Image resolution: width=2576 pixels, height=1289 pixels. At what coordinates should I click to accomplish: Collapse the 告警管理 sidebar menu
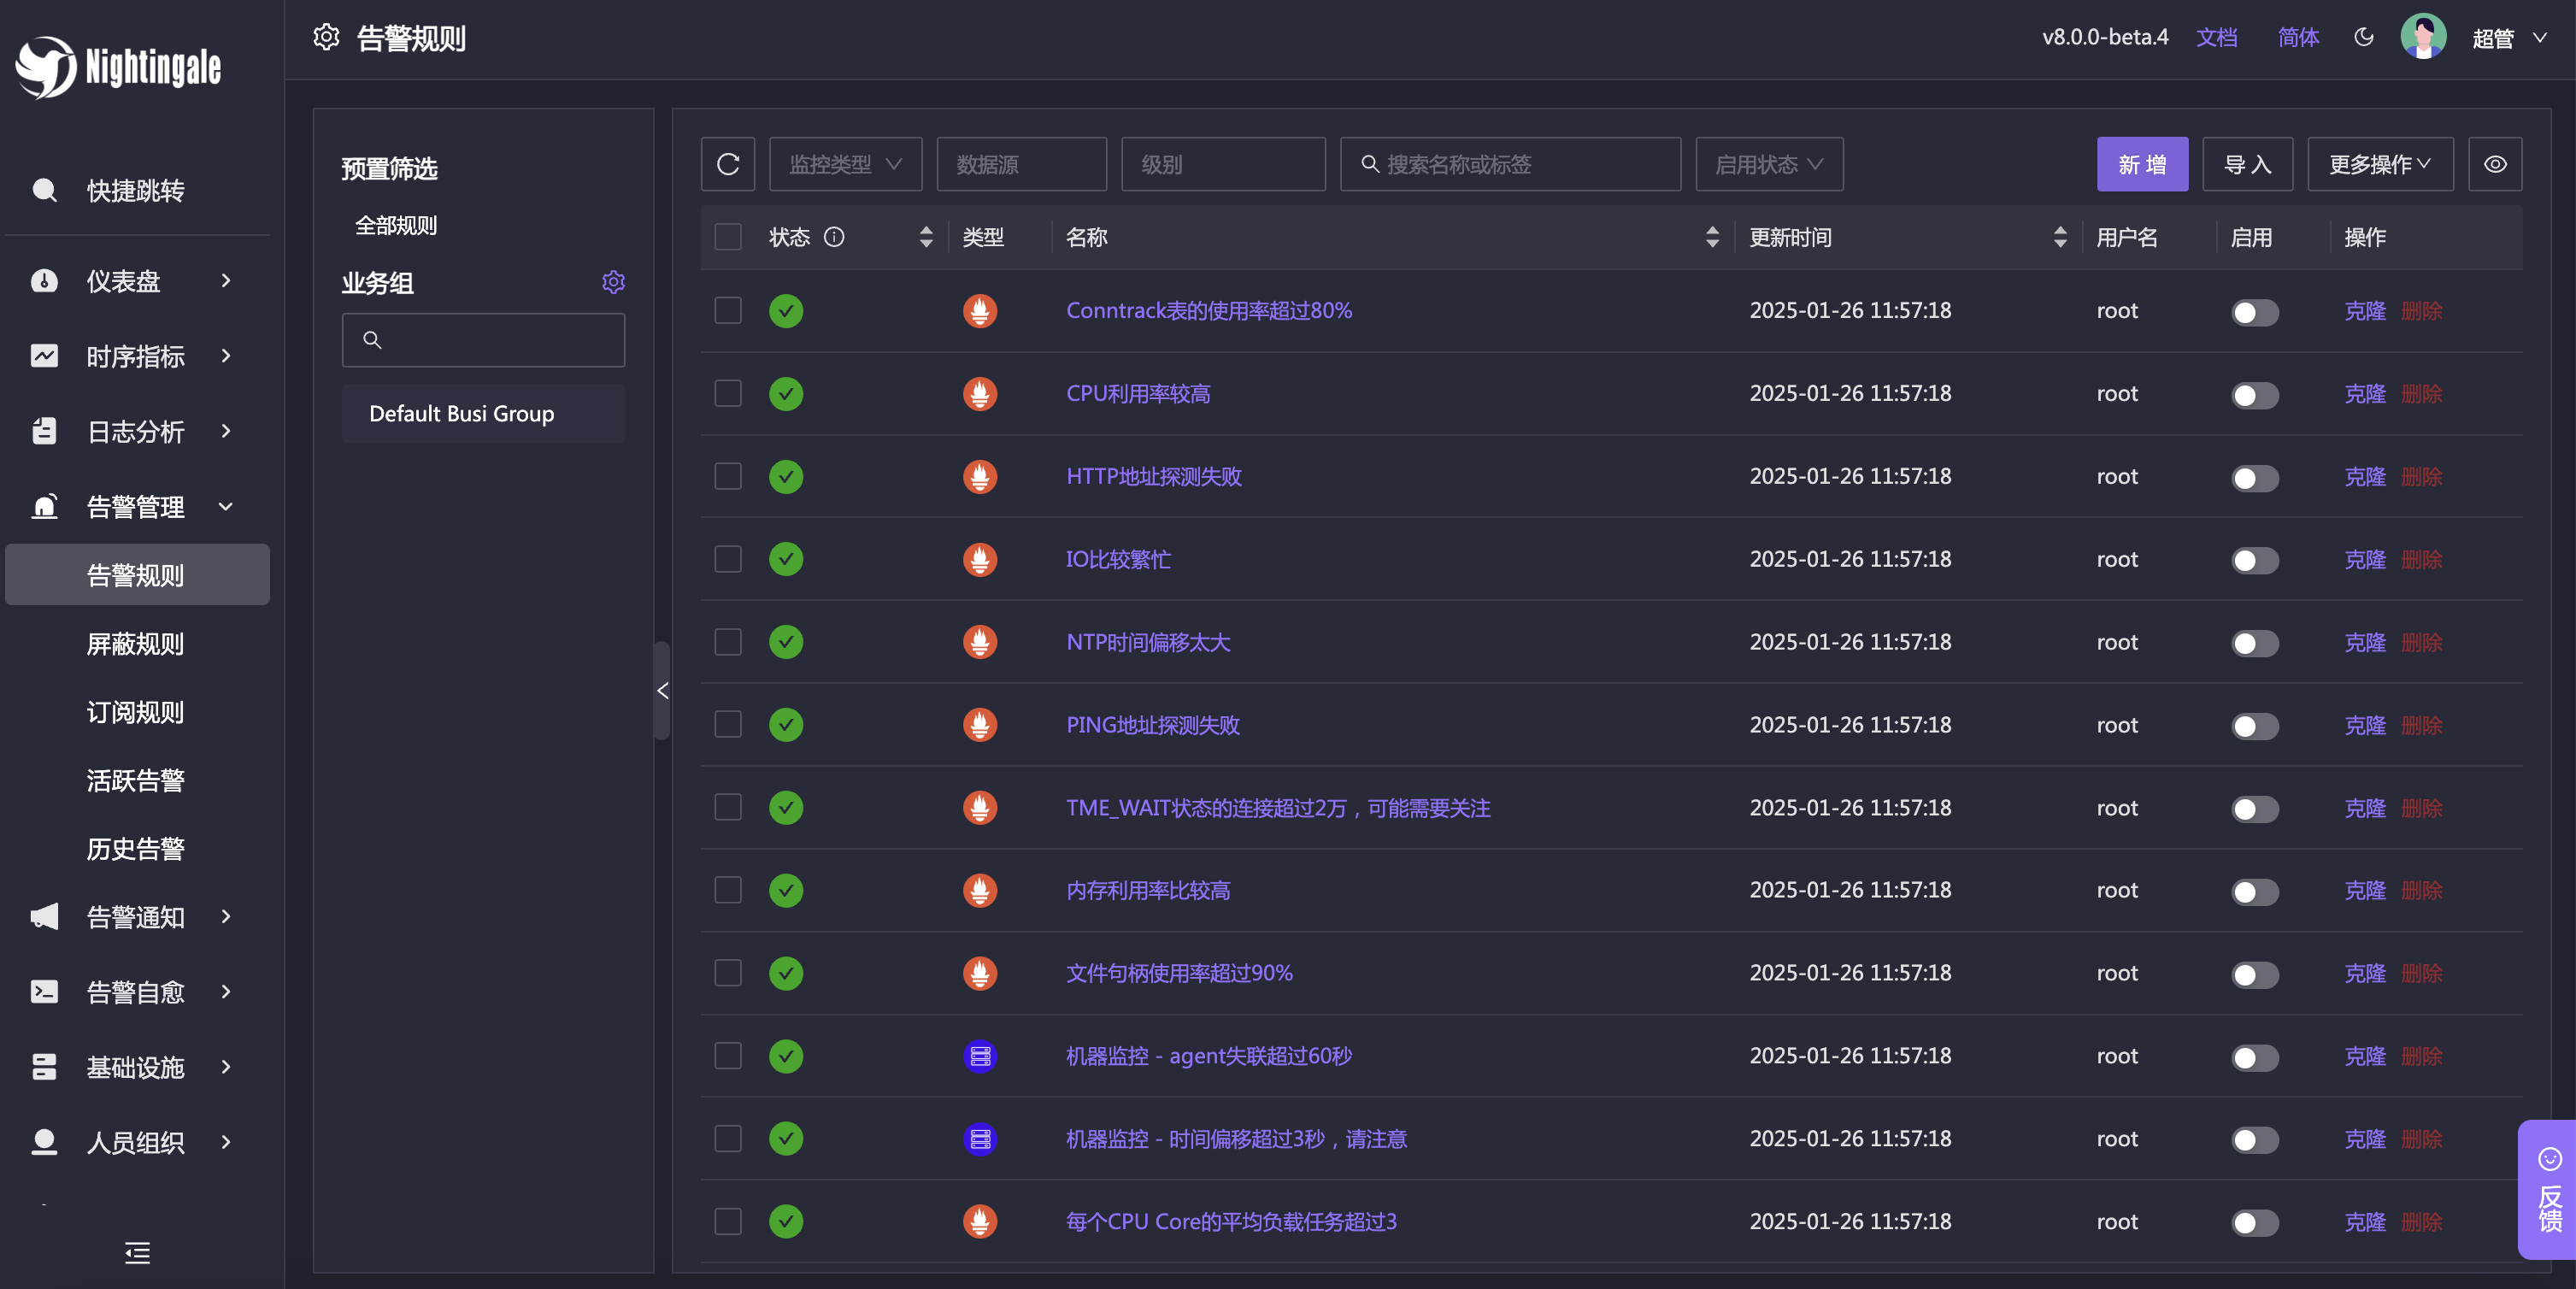click(137, 506)
